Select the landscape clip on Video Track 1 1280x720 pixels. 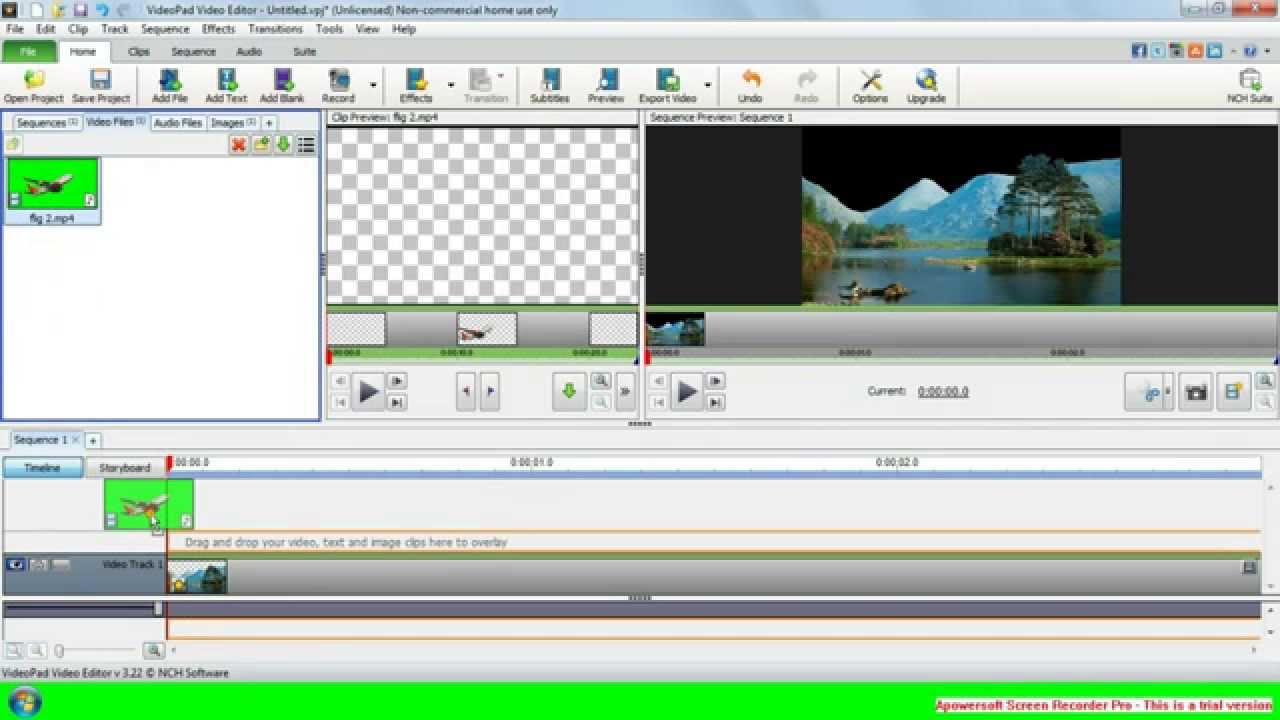[x=197, y=577]
